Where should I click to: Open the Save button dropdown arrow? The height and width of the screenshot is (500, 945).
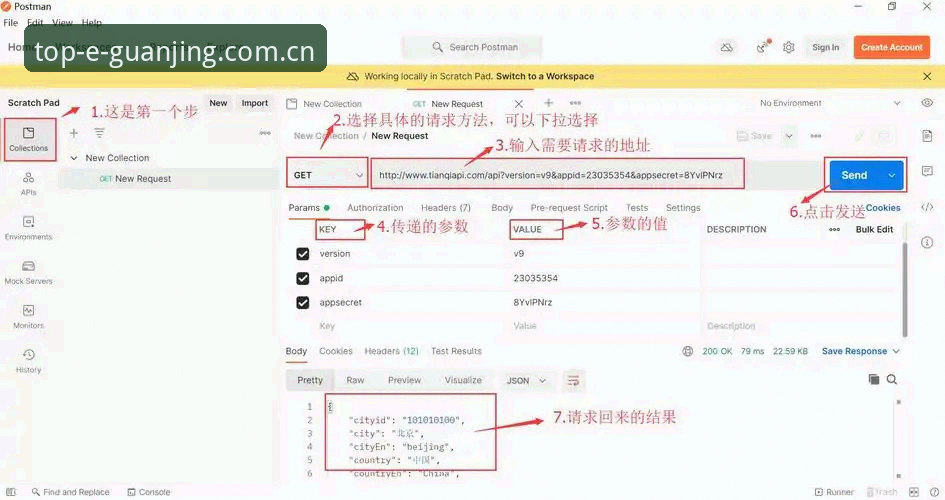[x=788, y=136]
